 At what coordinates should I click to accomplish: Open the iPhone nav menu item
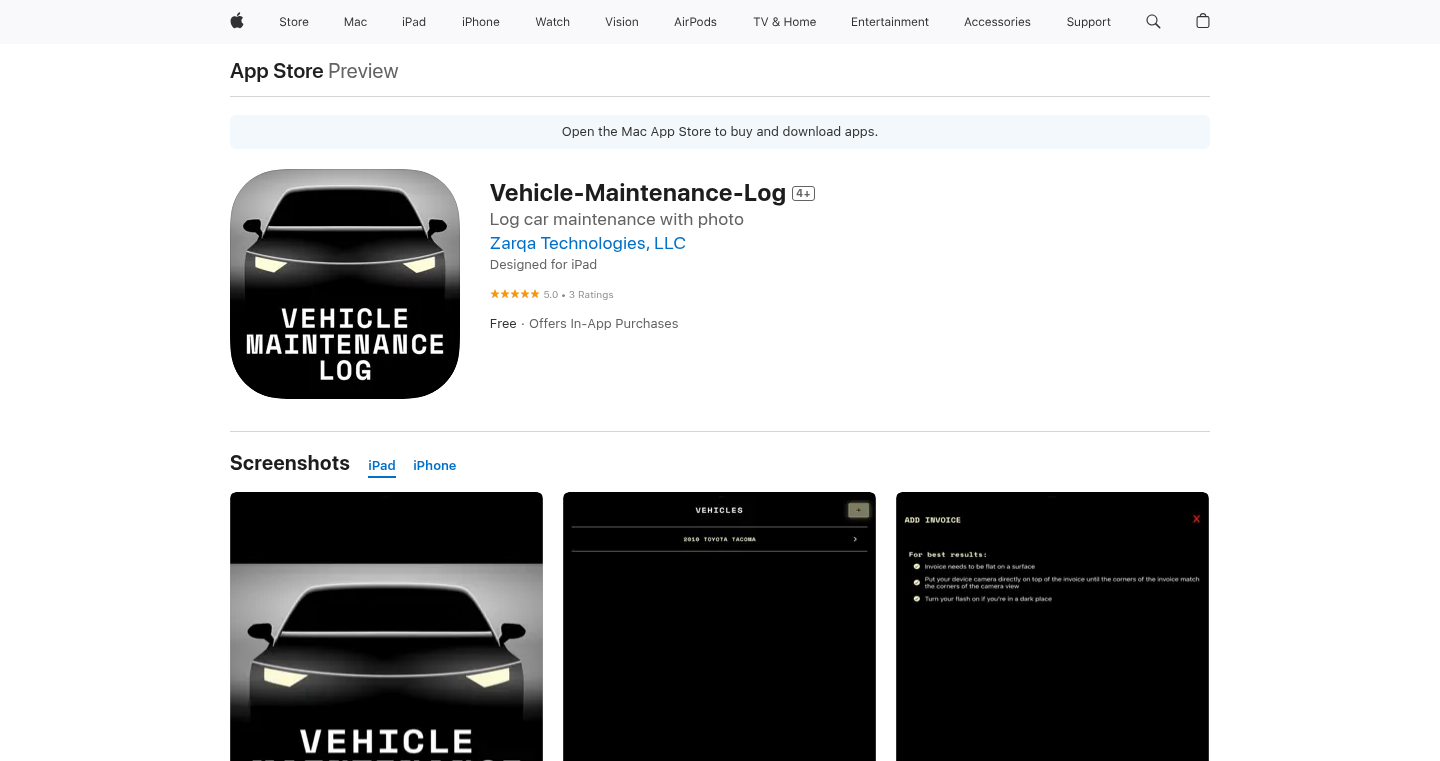coord(481,22)
